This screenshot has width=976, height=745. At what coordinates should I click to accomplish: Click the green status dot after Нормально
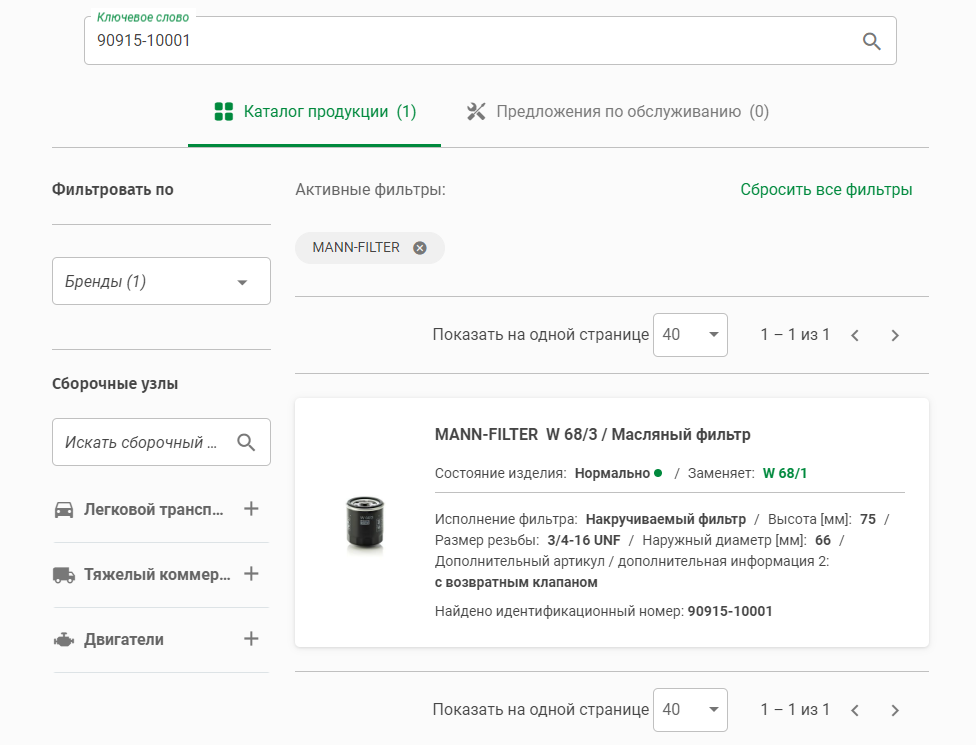[x=658, y=473]
